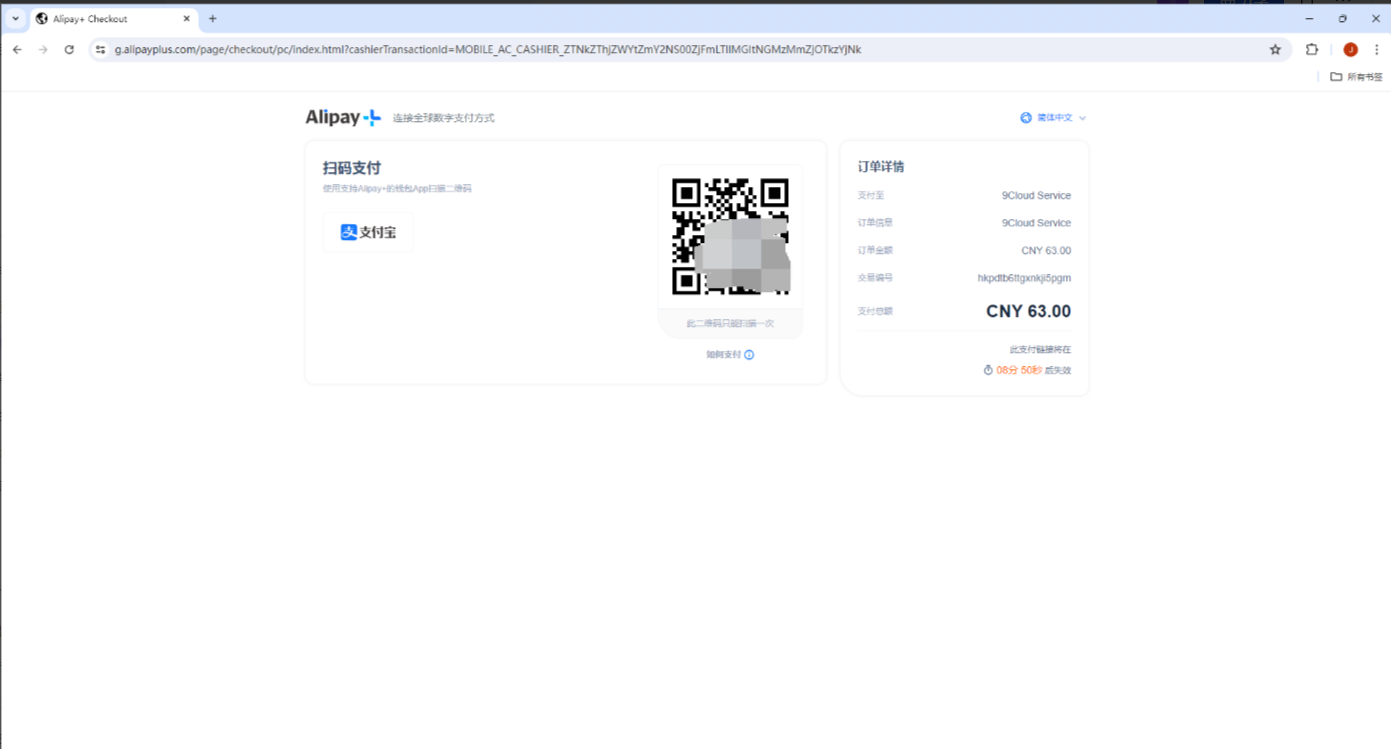Open the 如何支付 help link

[724, 355]
